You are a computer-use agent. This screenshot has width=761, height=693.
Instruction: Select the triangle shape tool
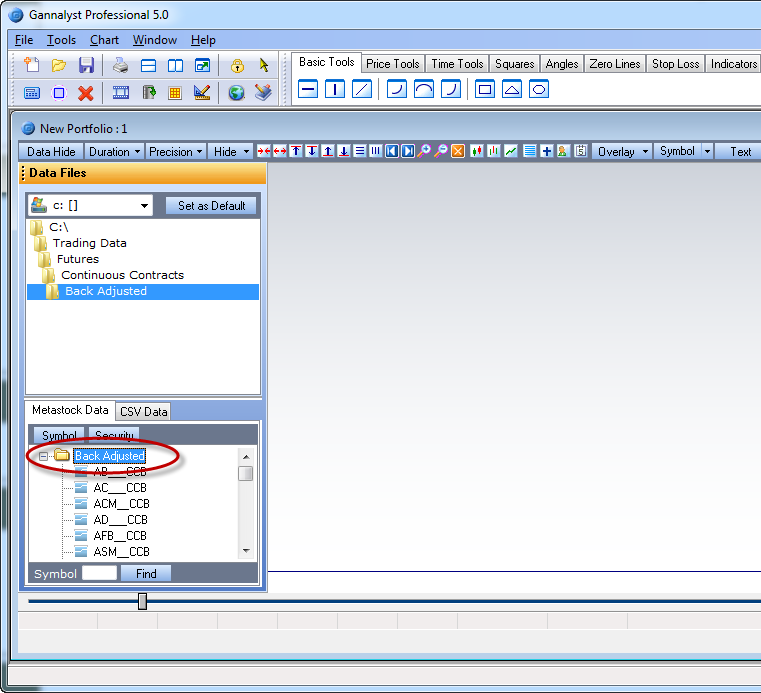512,89
